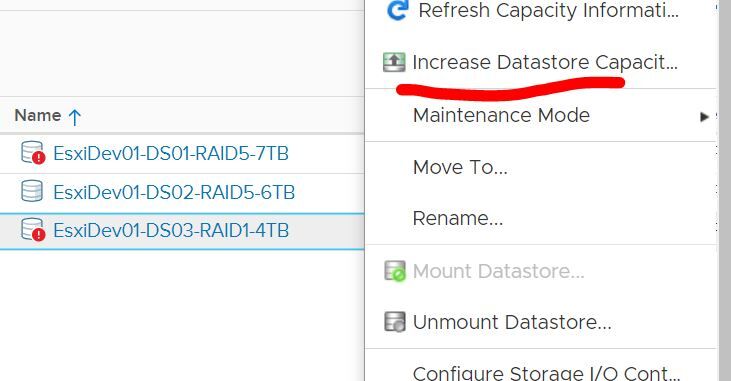Viewport: 731px width, 381px height.
Task: Toggle the sort arrow next to Name
Action: tap(75, 117)
